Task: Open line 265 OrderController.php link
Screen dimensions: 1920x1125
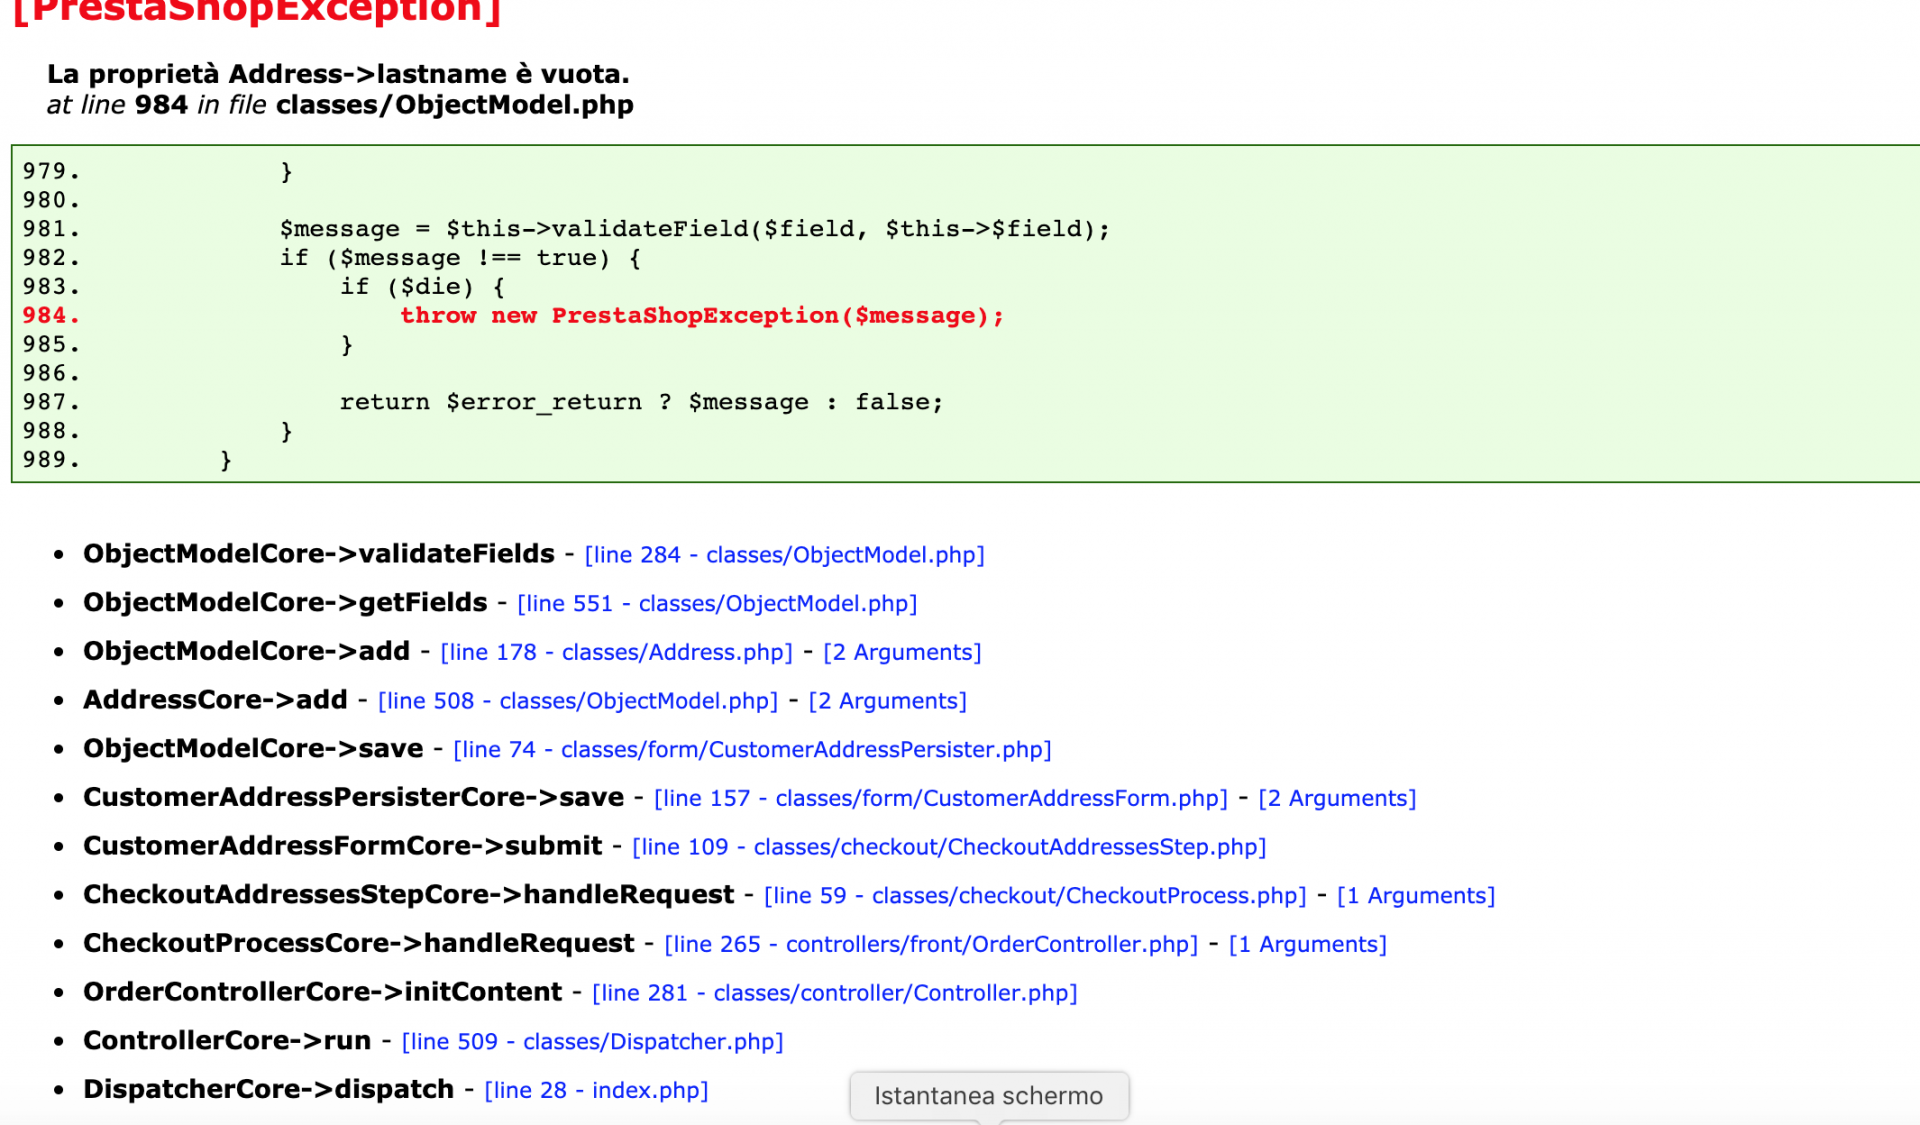Action: click(x=930, y=944)
